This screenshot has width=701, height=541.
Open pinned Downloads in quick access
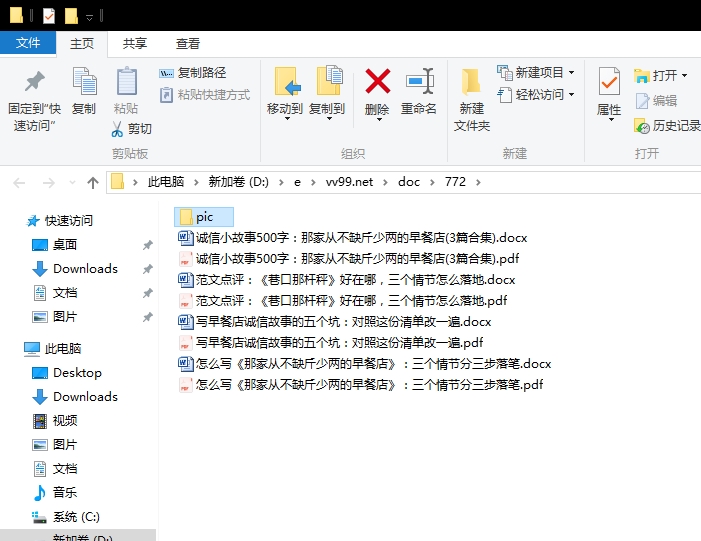pyautogui.click(x=75, y=269)
